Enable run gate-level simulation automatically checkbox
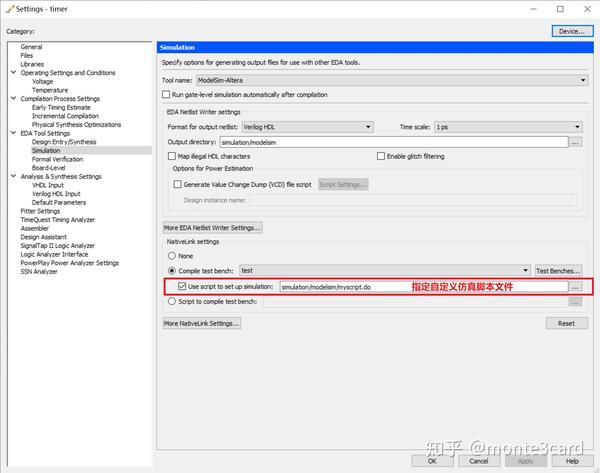Viewport: 600px width, 473px height. [x=166, y=95]
